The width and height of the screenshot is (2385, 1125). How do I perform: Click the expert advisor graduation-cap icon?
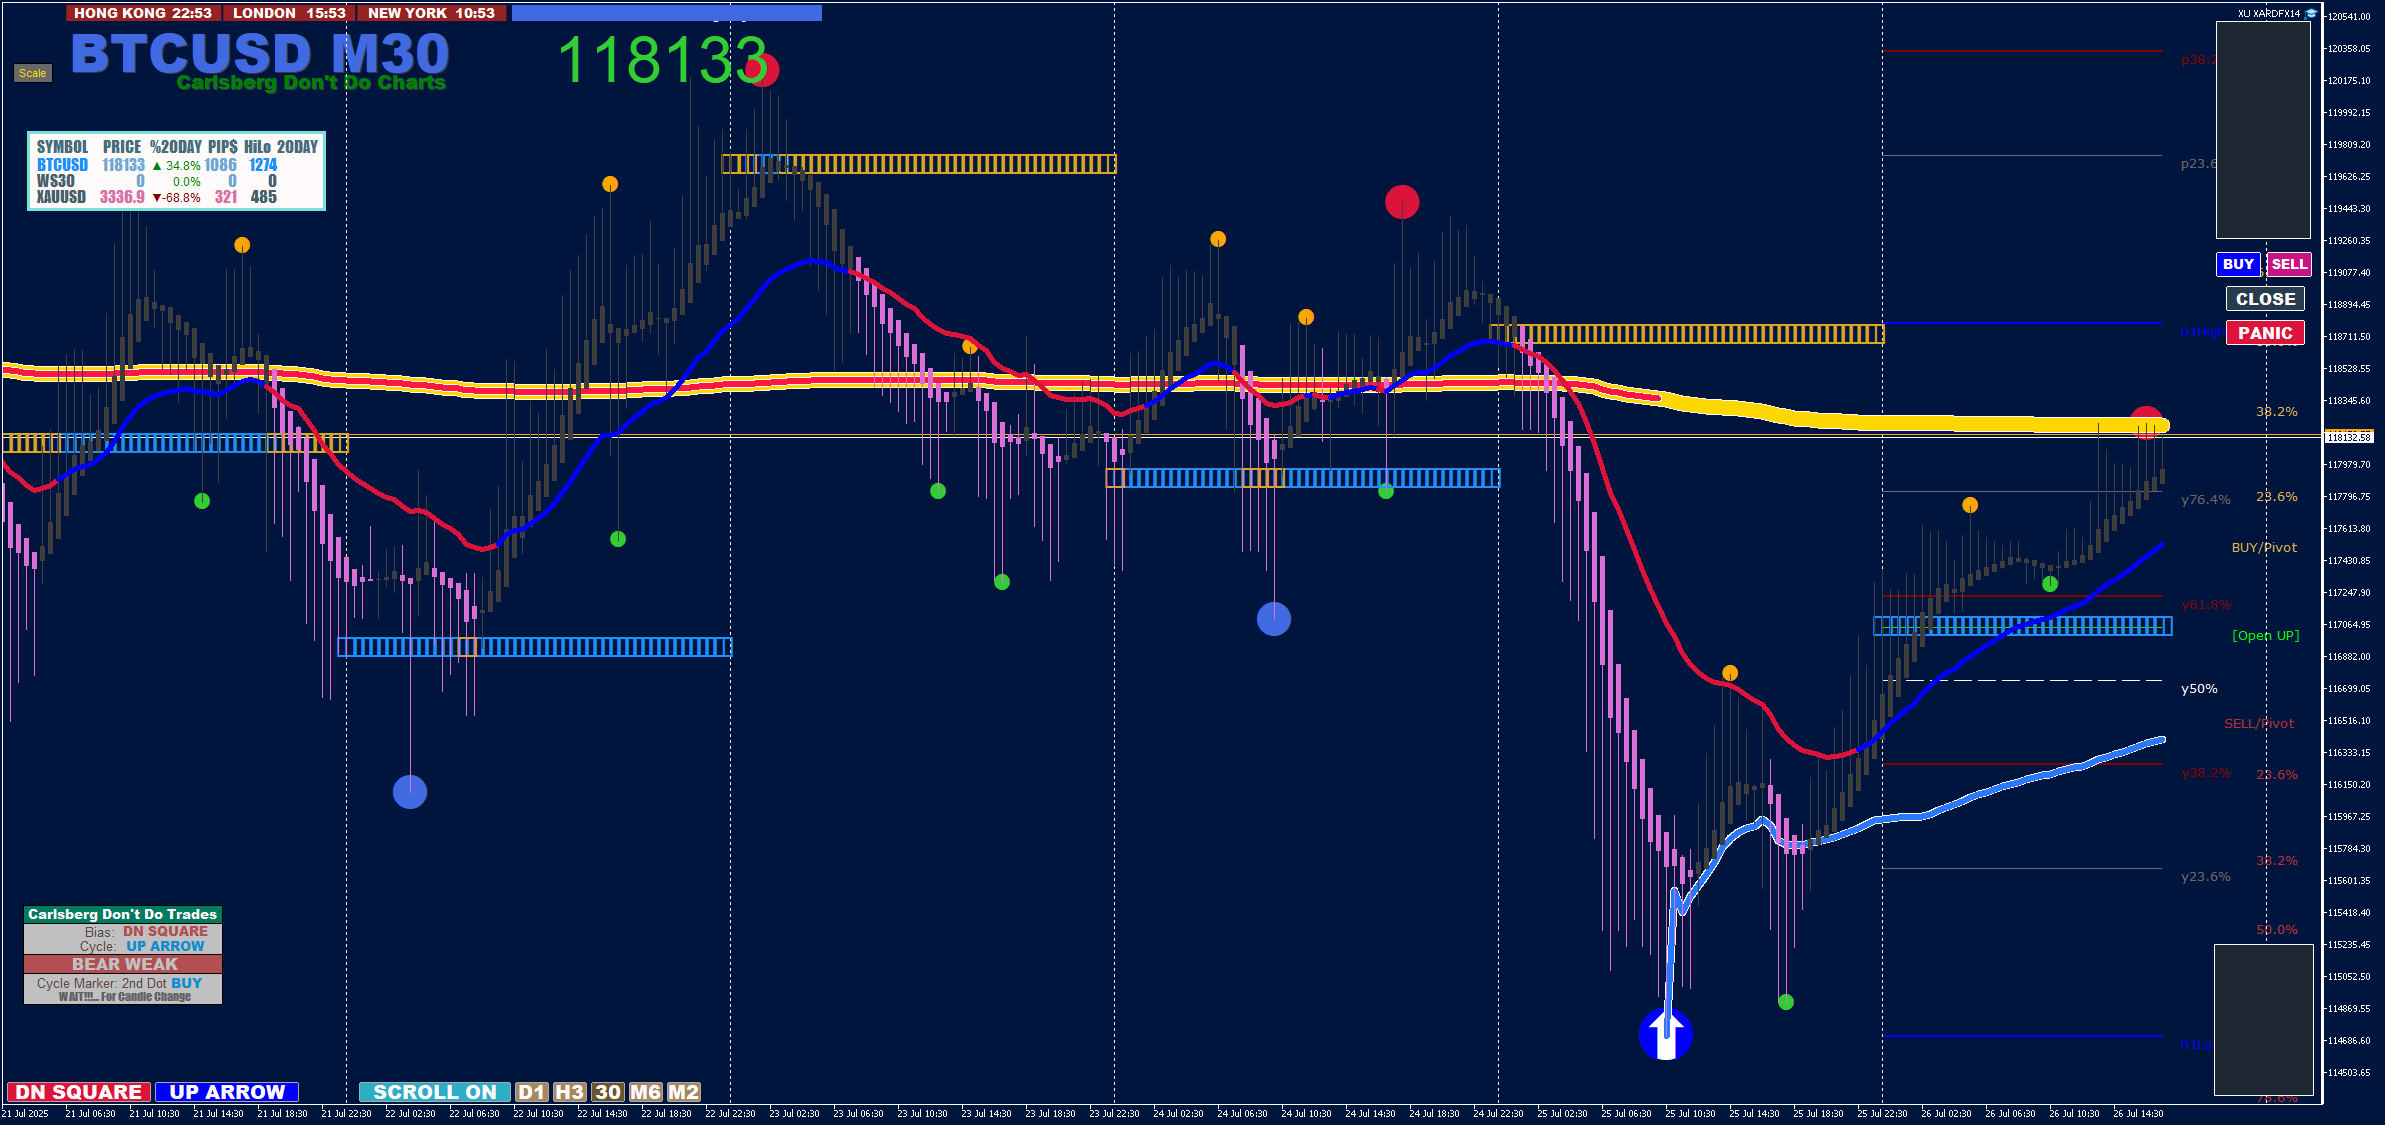click(x=2311, y=13)
